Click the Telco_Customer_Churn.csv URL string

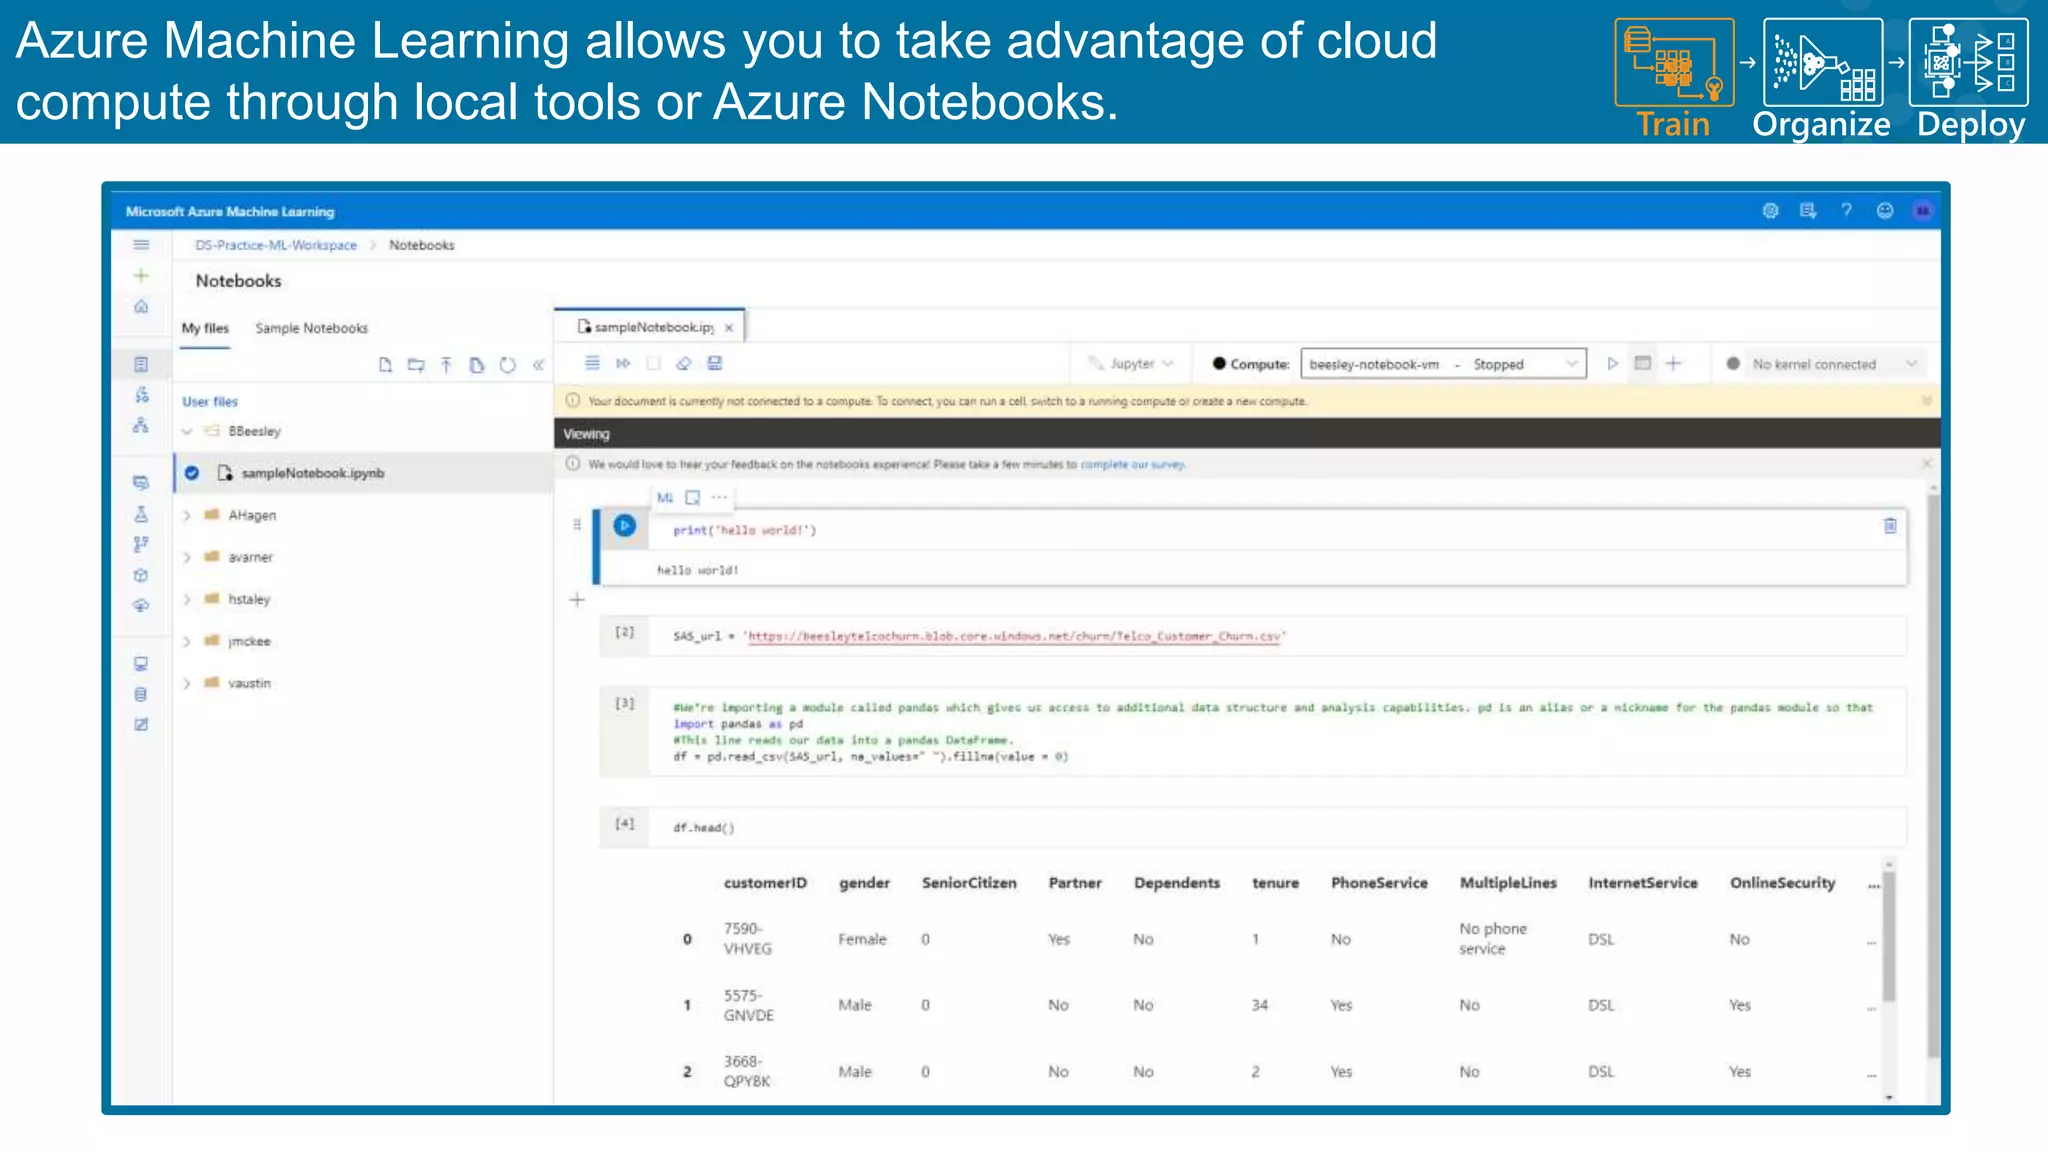point(1014,636)
